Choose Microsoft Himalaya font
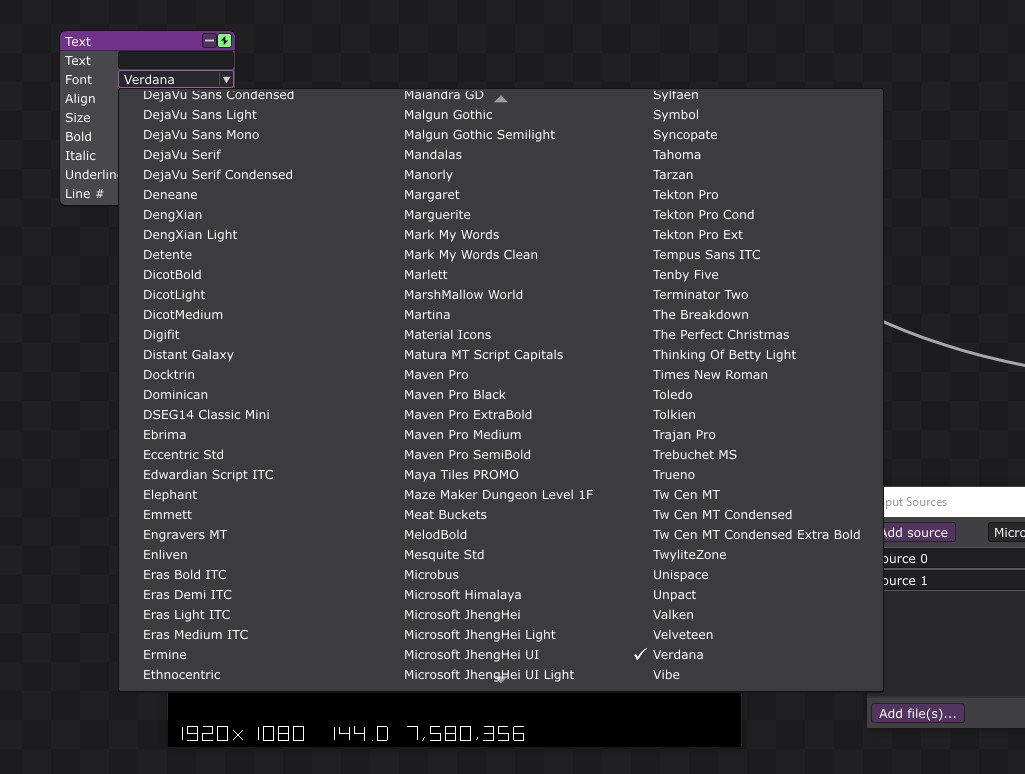 point(462,595)
